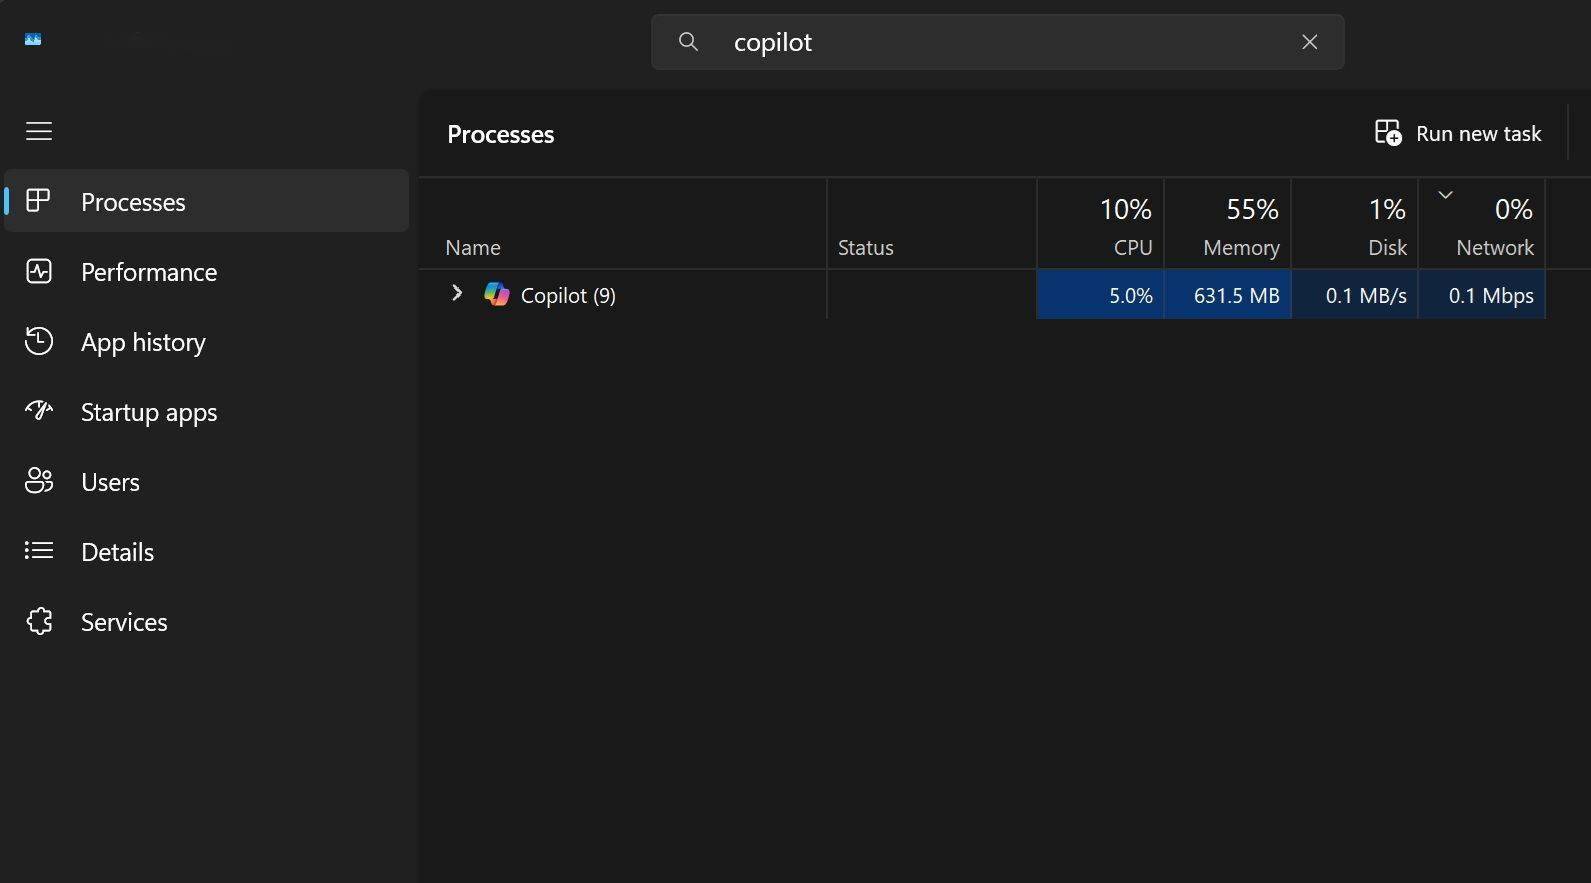The height and width of the screenshot is (883, 1591).
Task: Click the 0.1 Mbps network cell
Action: [1482, 295]
